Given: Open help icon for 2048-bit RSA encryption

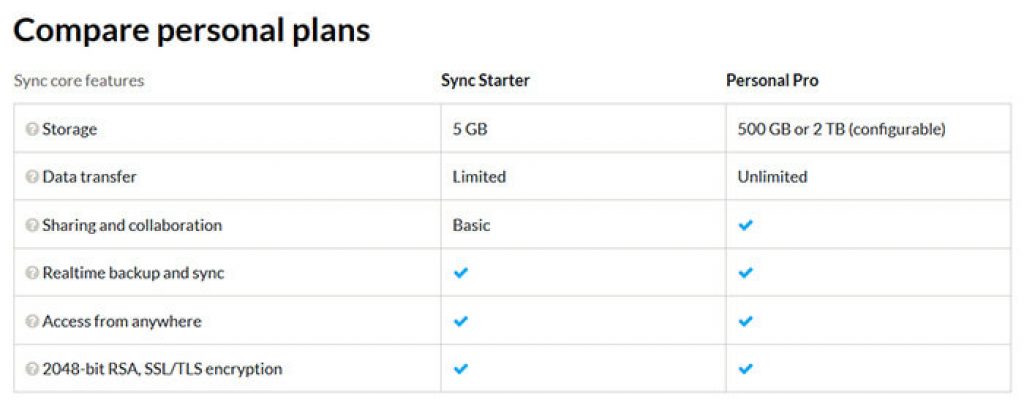Looking at the screenshot, I should [32, 369].
